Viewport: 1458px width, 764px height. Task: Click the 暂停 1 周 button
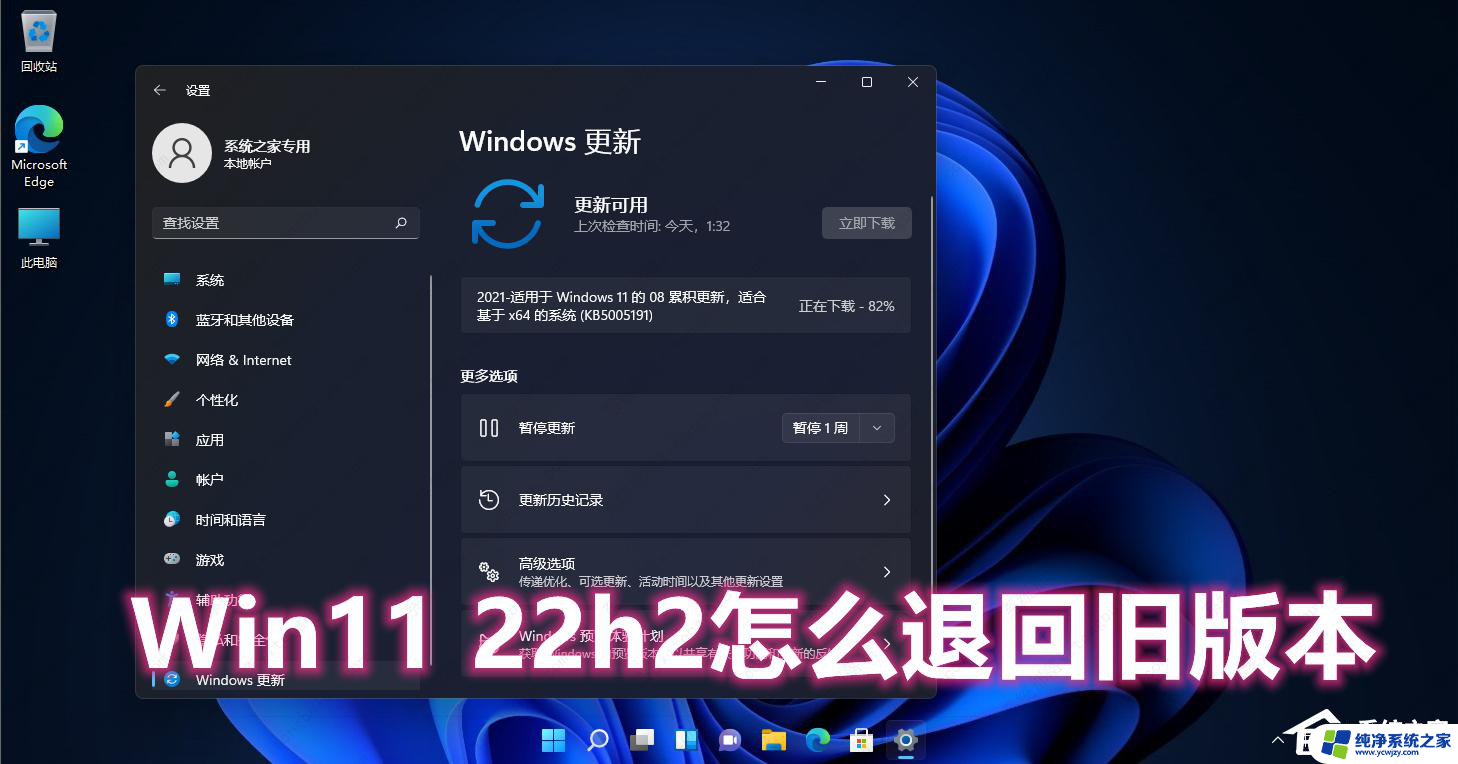coord(820,428)
